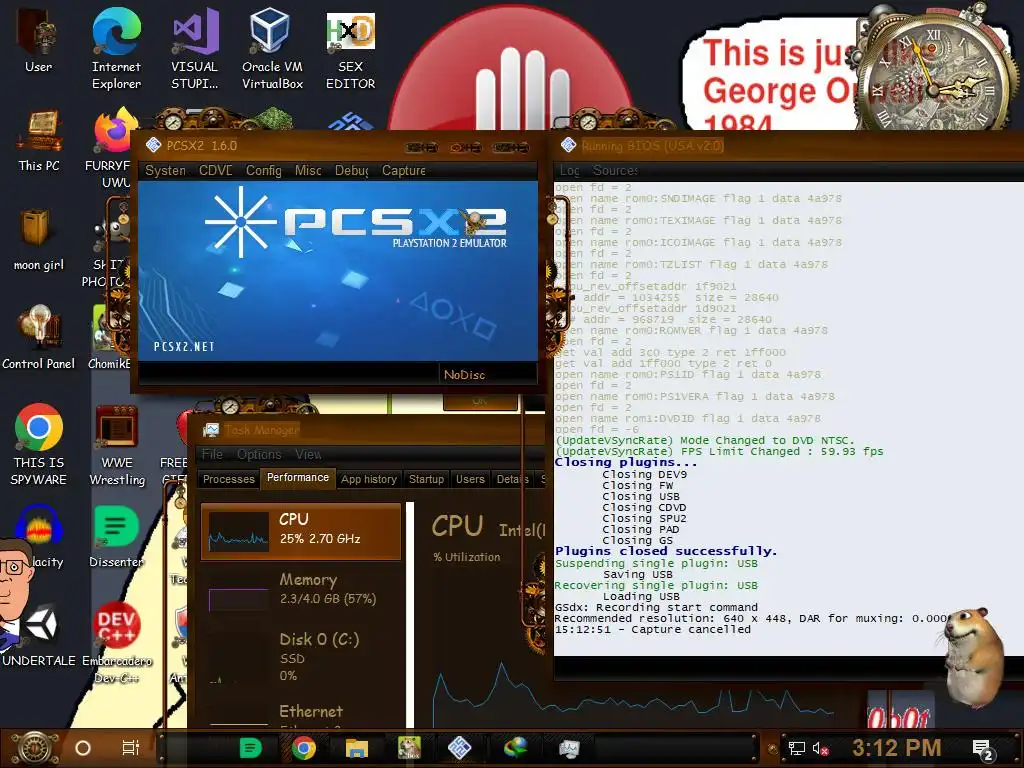Screen dimensions: 1024x768
Task: Open the User desktop icon
Action: click(x=39, y=42)
